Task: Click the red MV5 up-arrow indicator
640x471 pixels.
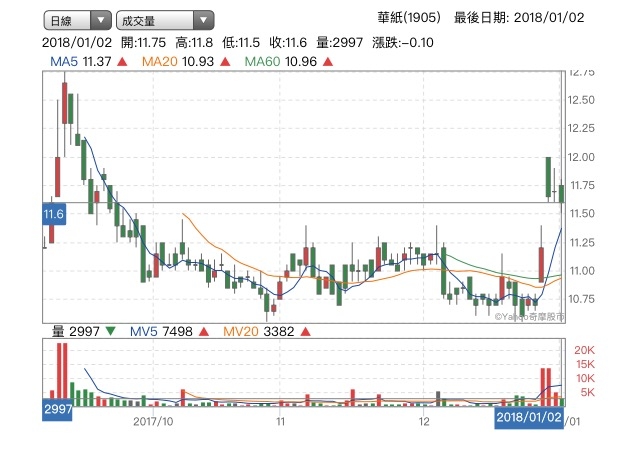Action: (x=204, y=331)
